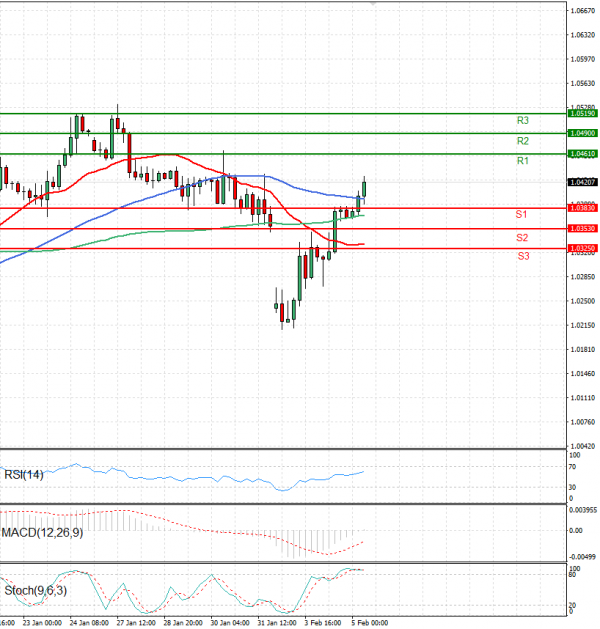The width and height of the screenshot is (600, 629).
Task: Click the 1.06670 price axis value
Action: tap(583, 11)
